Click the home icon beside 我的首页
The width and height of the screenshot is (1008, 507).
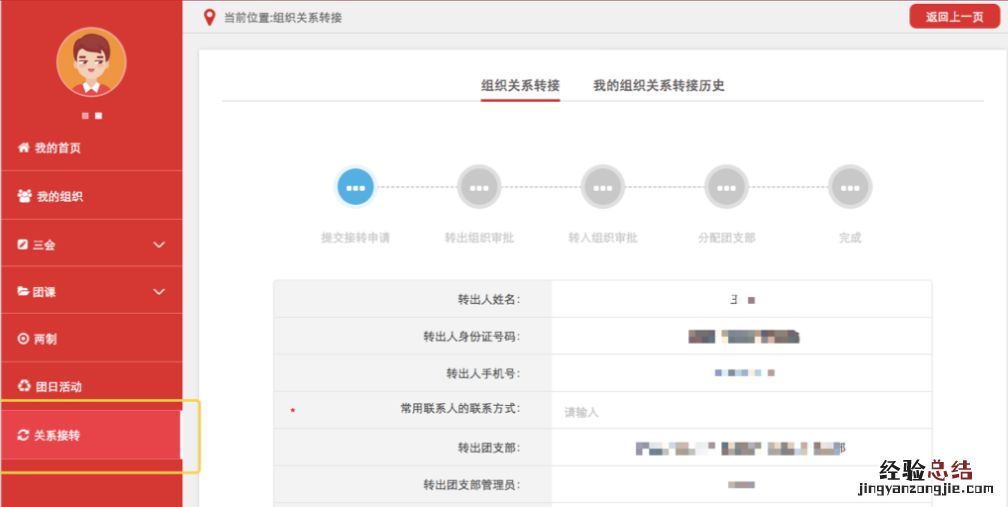(24, 148)
